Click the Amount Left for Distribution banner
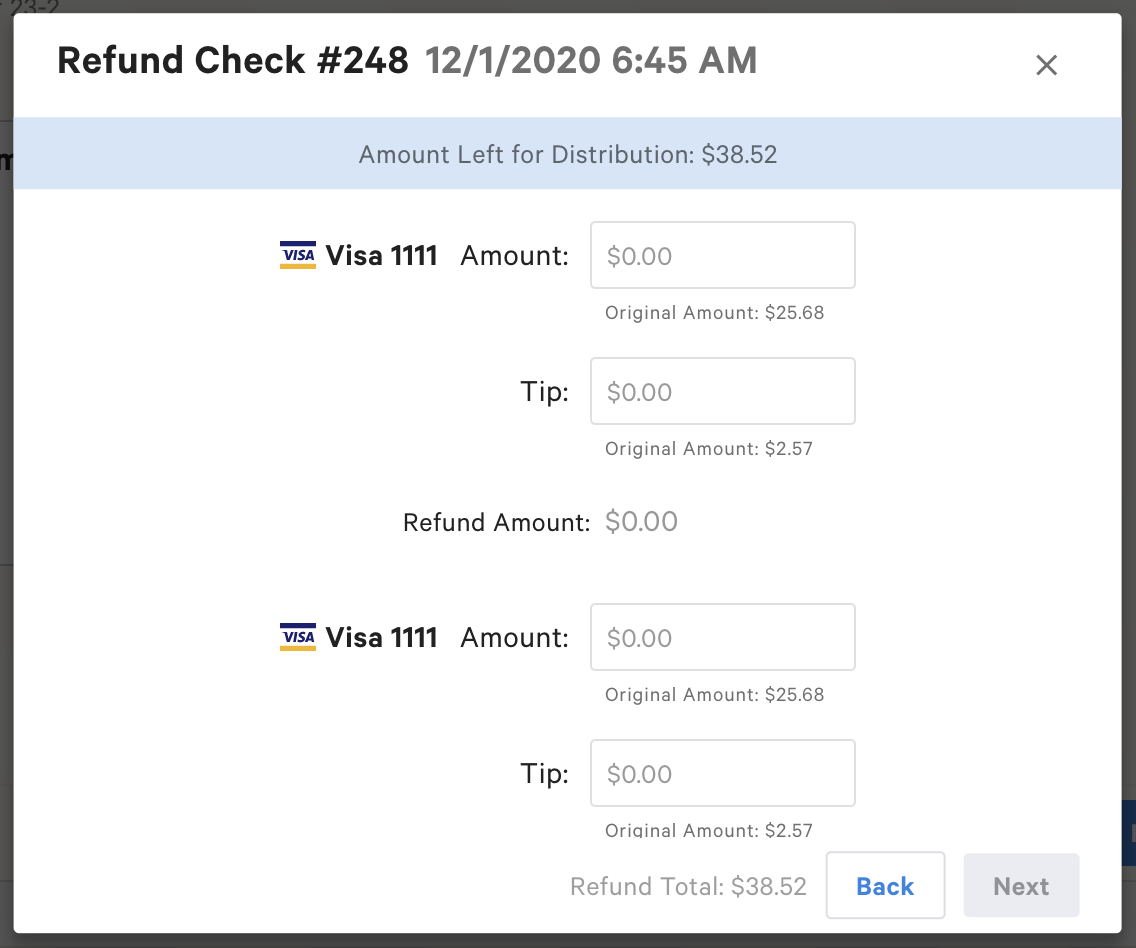 tap(568, 154)
